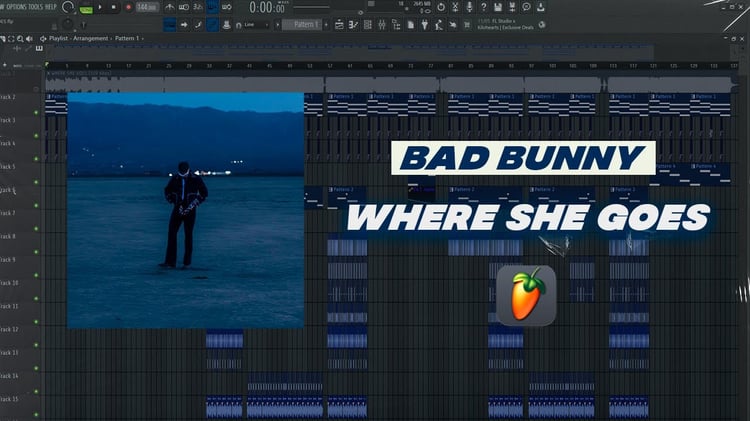Activate the red record button
Viewport: 750px width, 421px height.
tap(128, 7)
